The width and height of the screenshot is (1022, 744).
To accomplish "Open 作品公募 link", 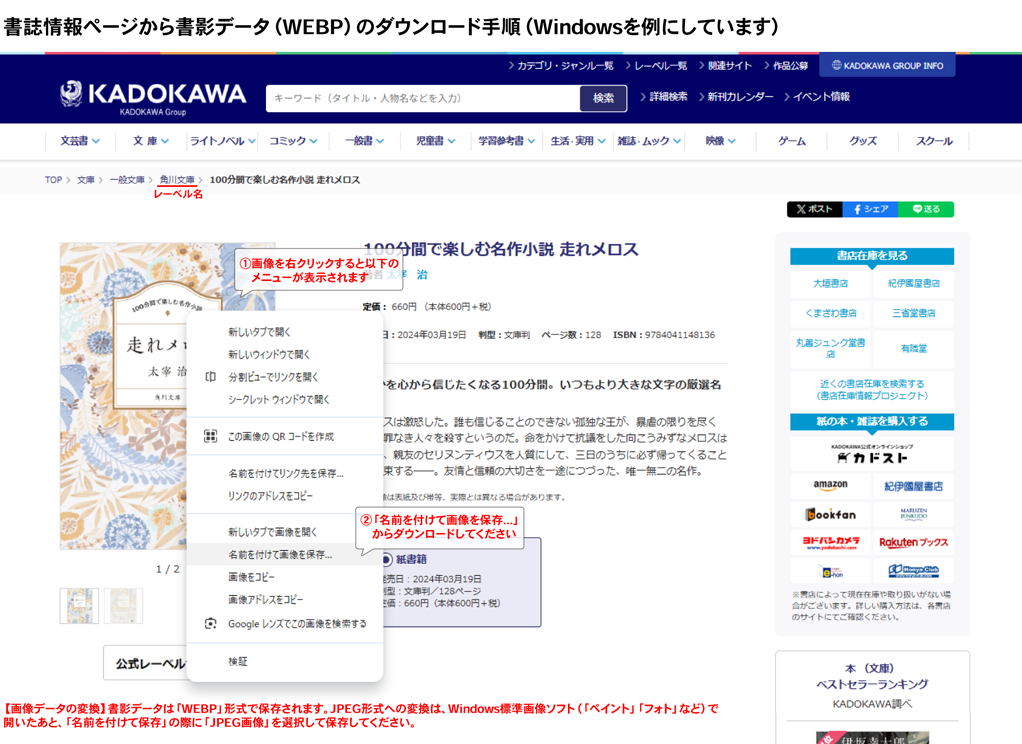I will (786, 65).
